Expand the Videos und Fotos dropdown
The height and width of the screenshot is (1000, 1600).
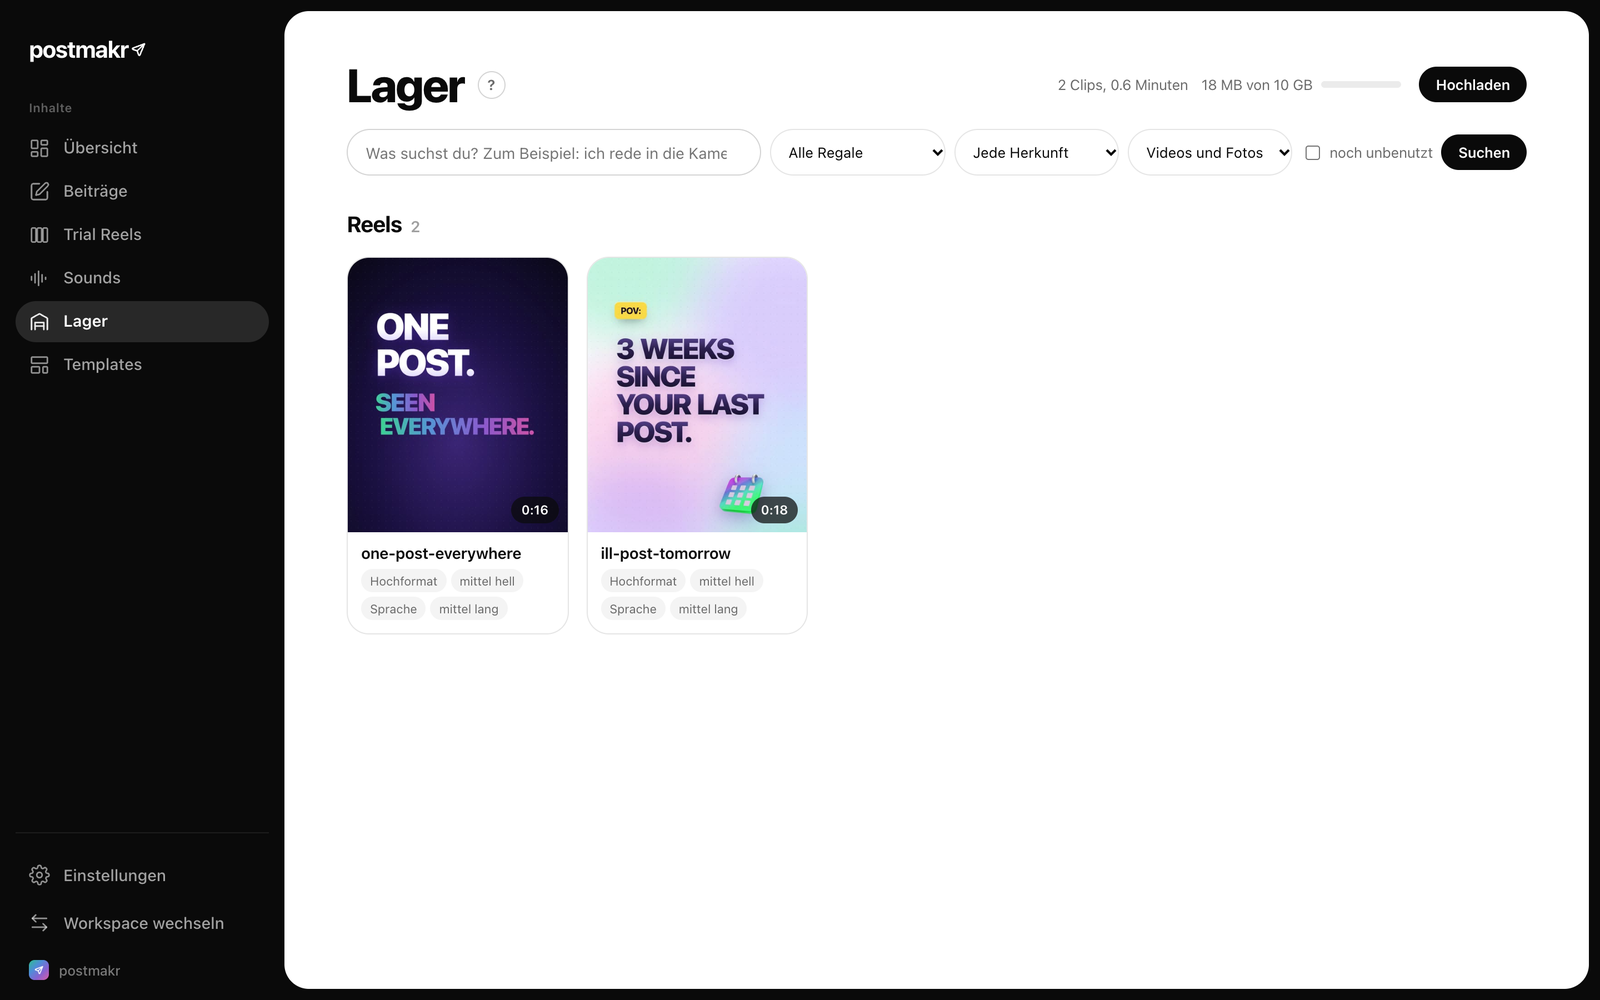pos(1210,152)
